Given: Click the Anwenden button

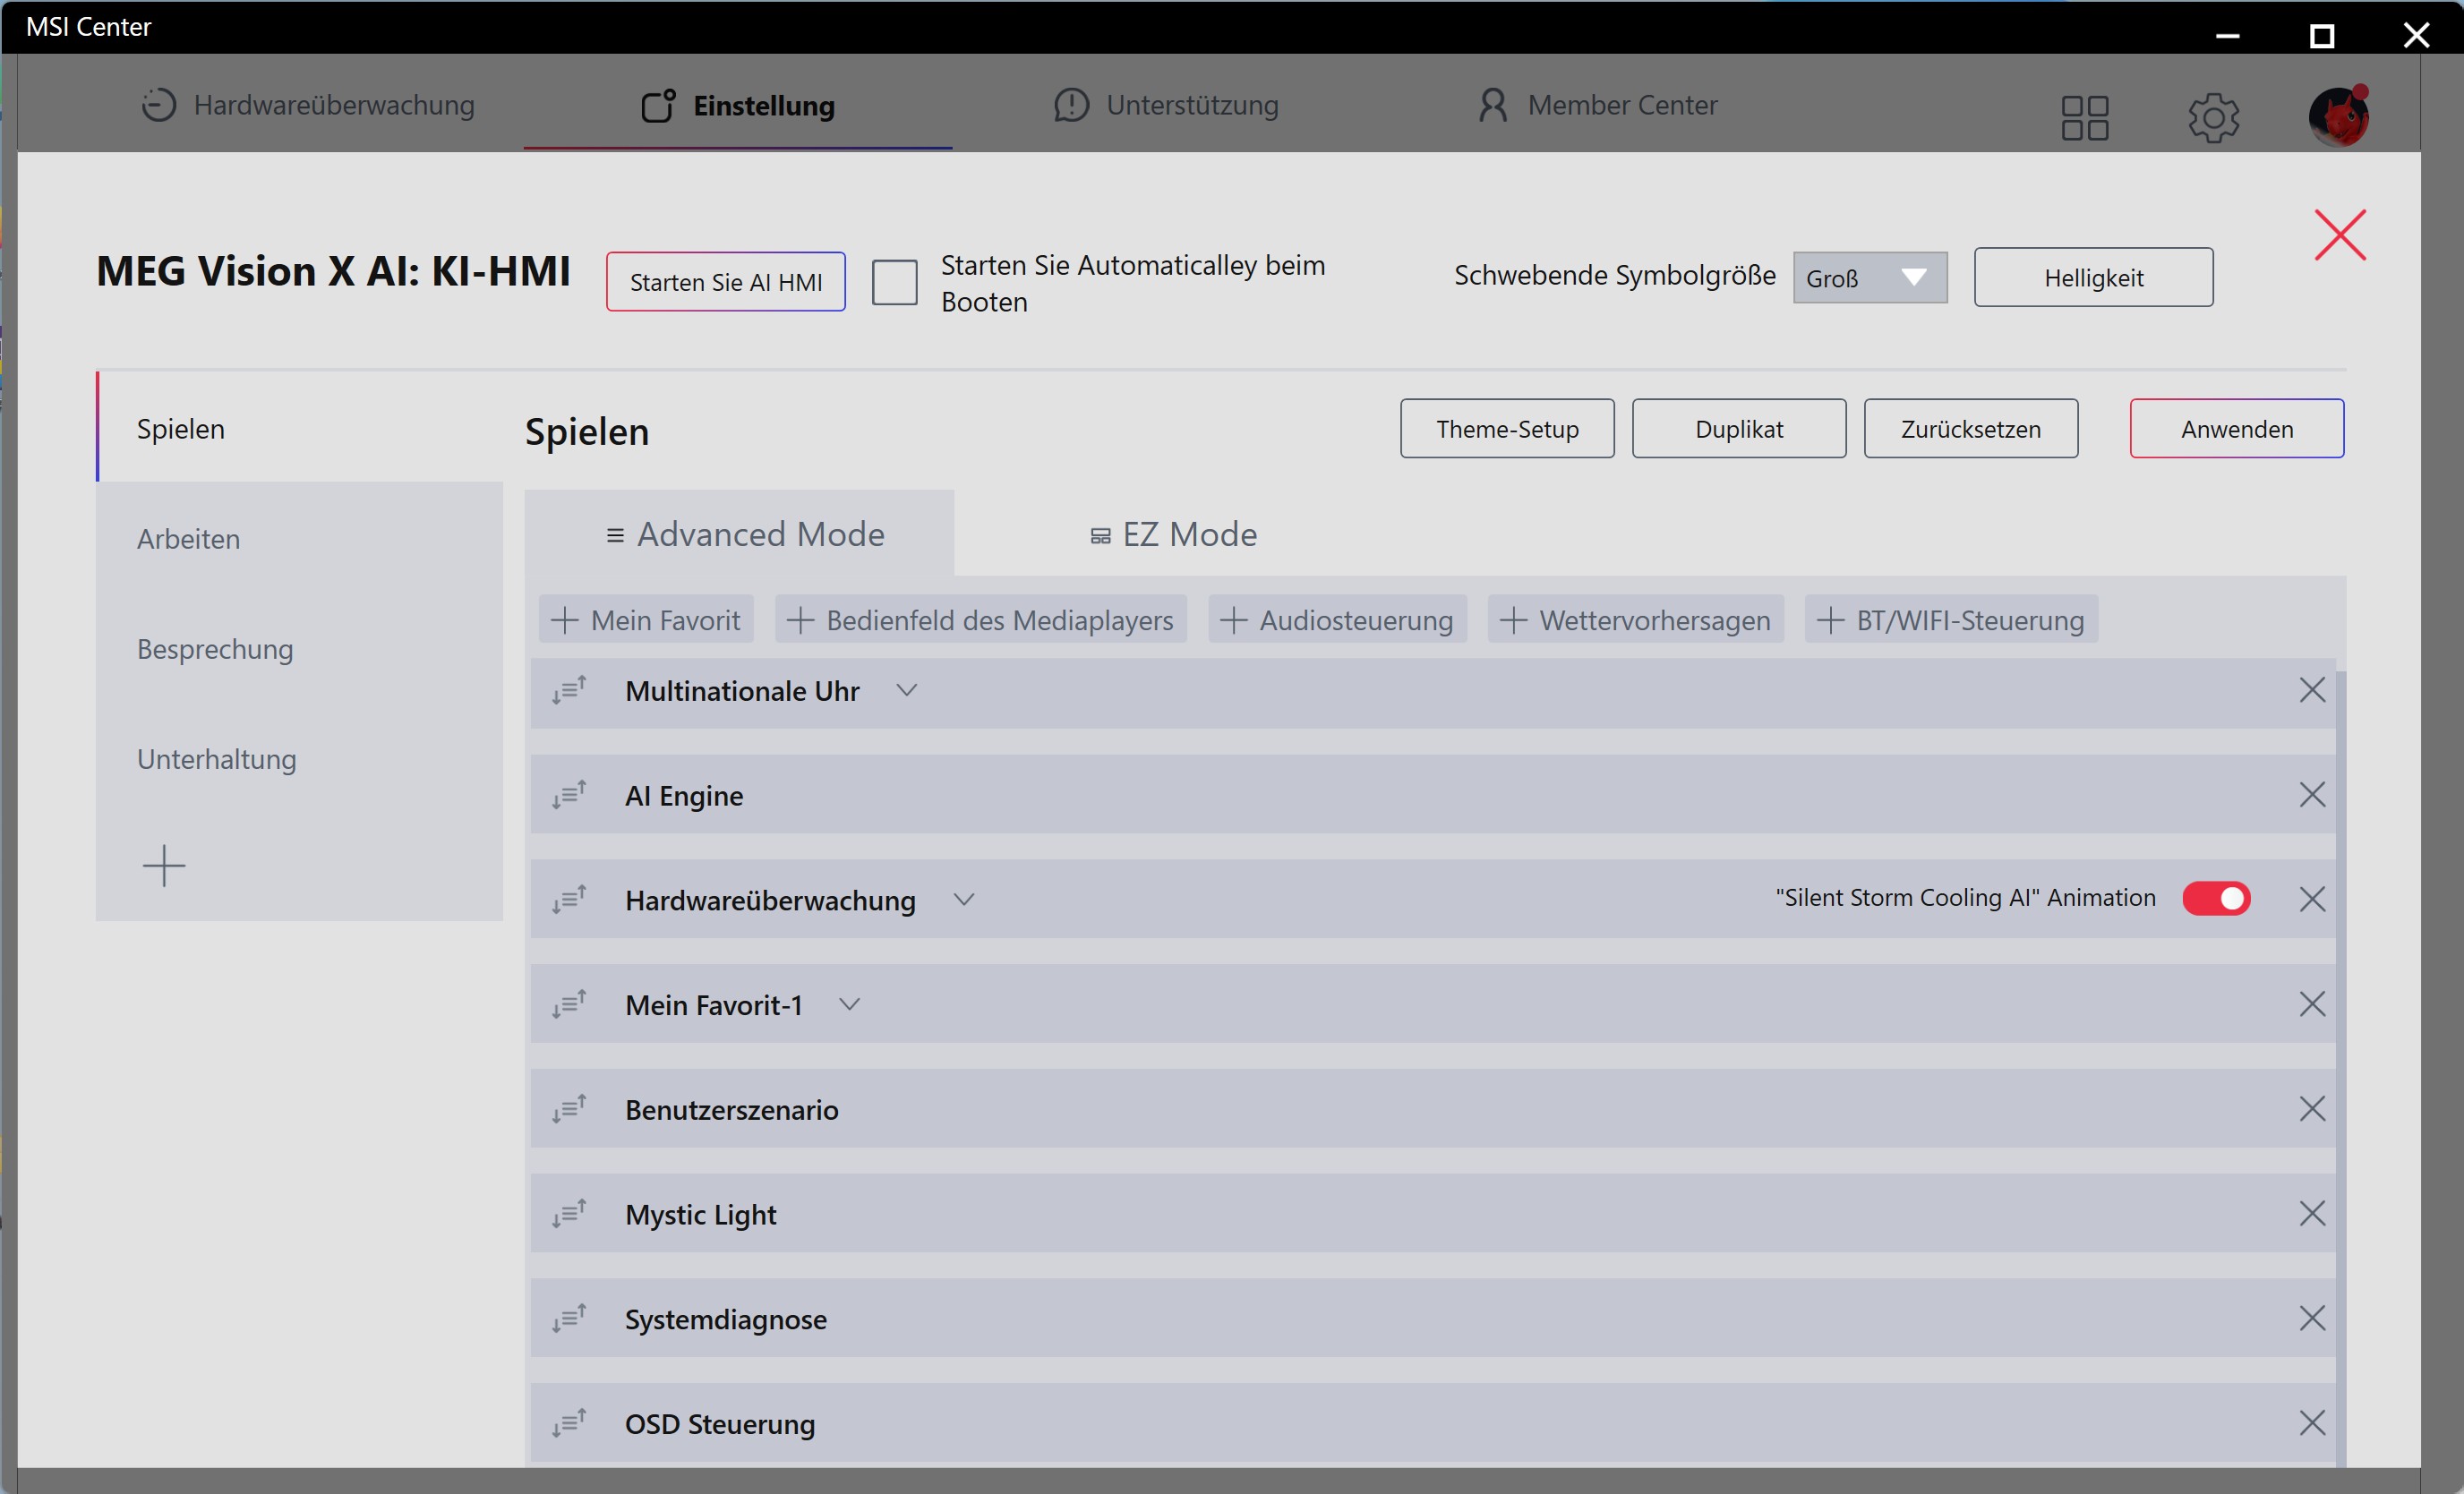Looking at the screenshot, I should pos(2236,429).
